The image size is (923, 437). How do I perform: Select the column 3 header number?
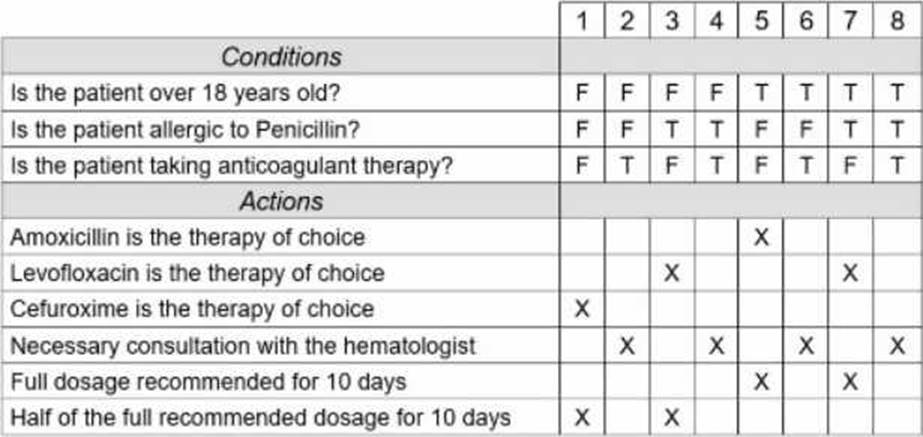[x=672, y=21]
